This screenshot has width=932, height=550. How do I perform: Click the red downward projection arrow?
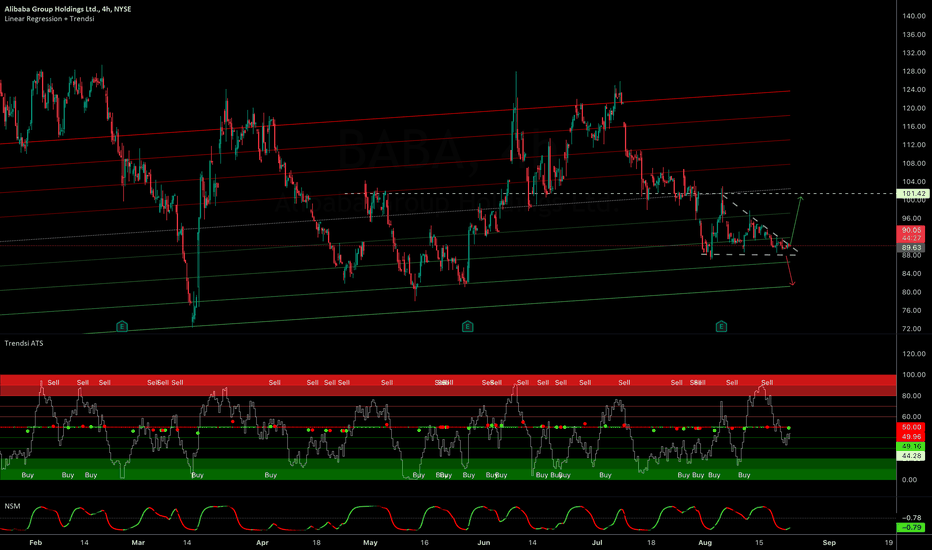point(790,271)
